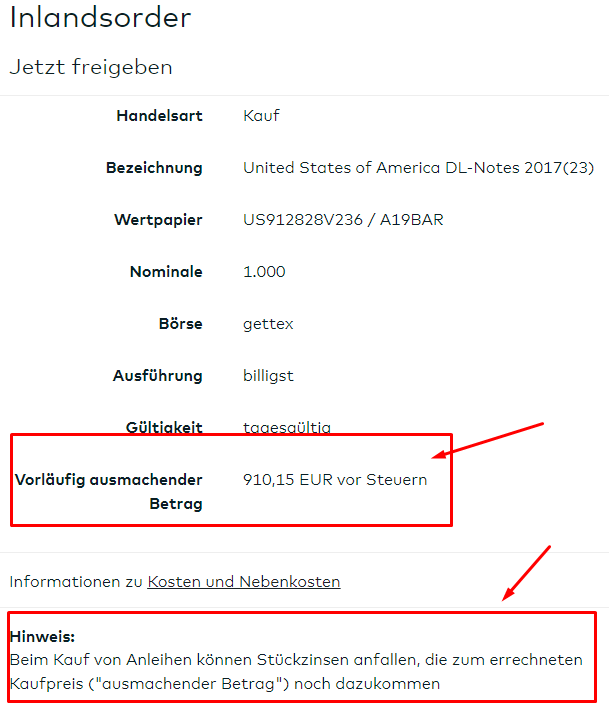Select the Bezeichnung label
The height and width of the screenshot is (710, 609).
click(x=154, y=168)
